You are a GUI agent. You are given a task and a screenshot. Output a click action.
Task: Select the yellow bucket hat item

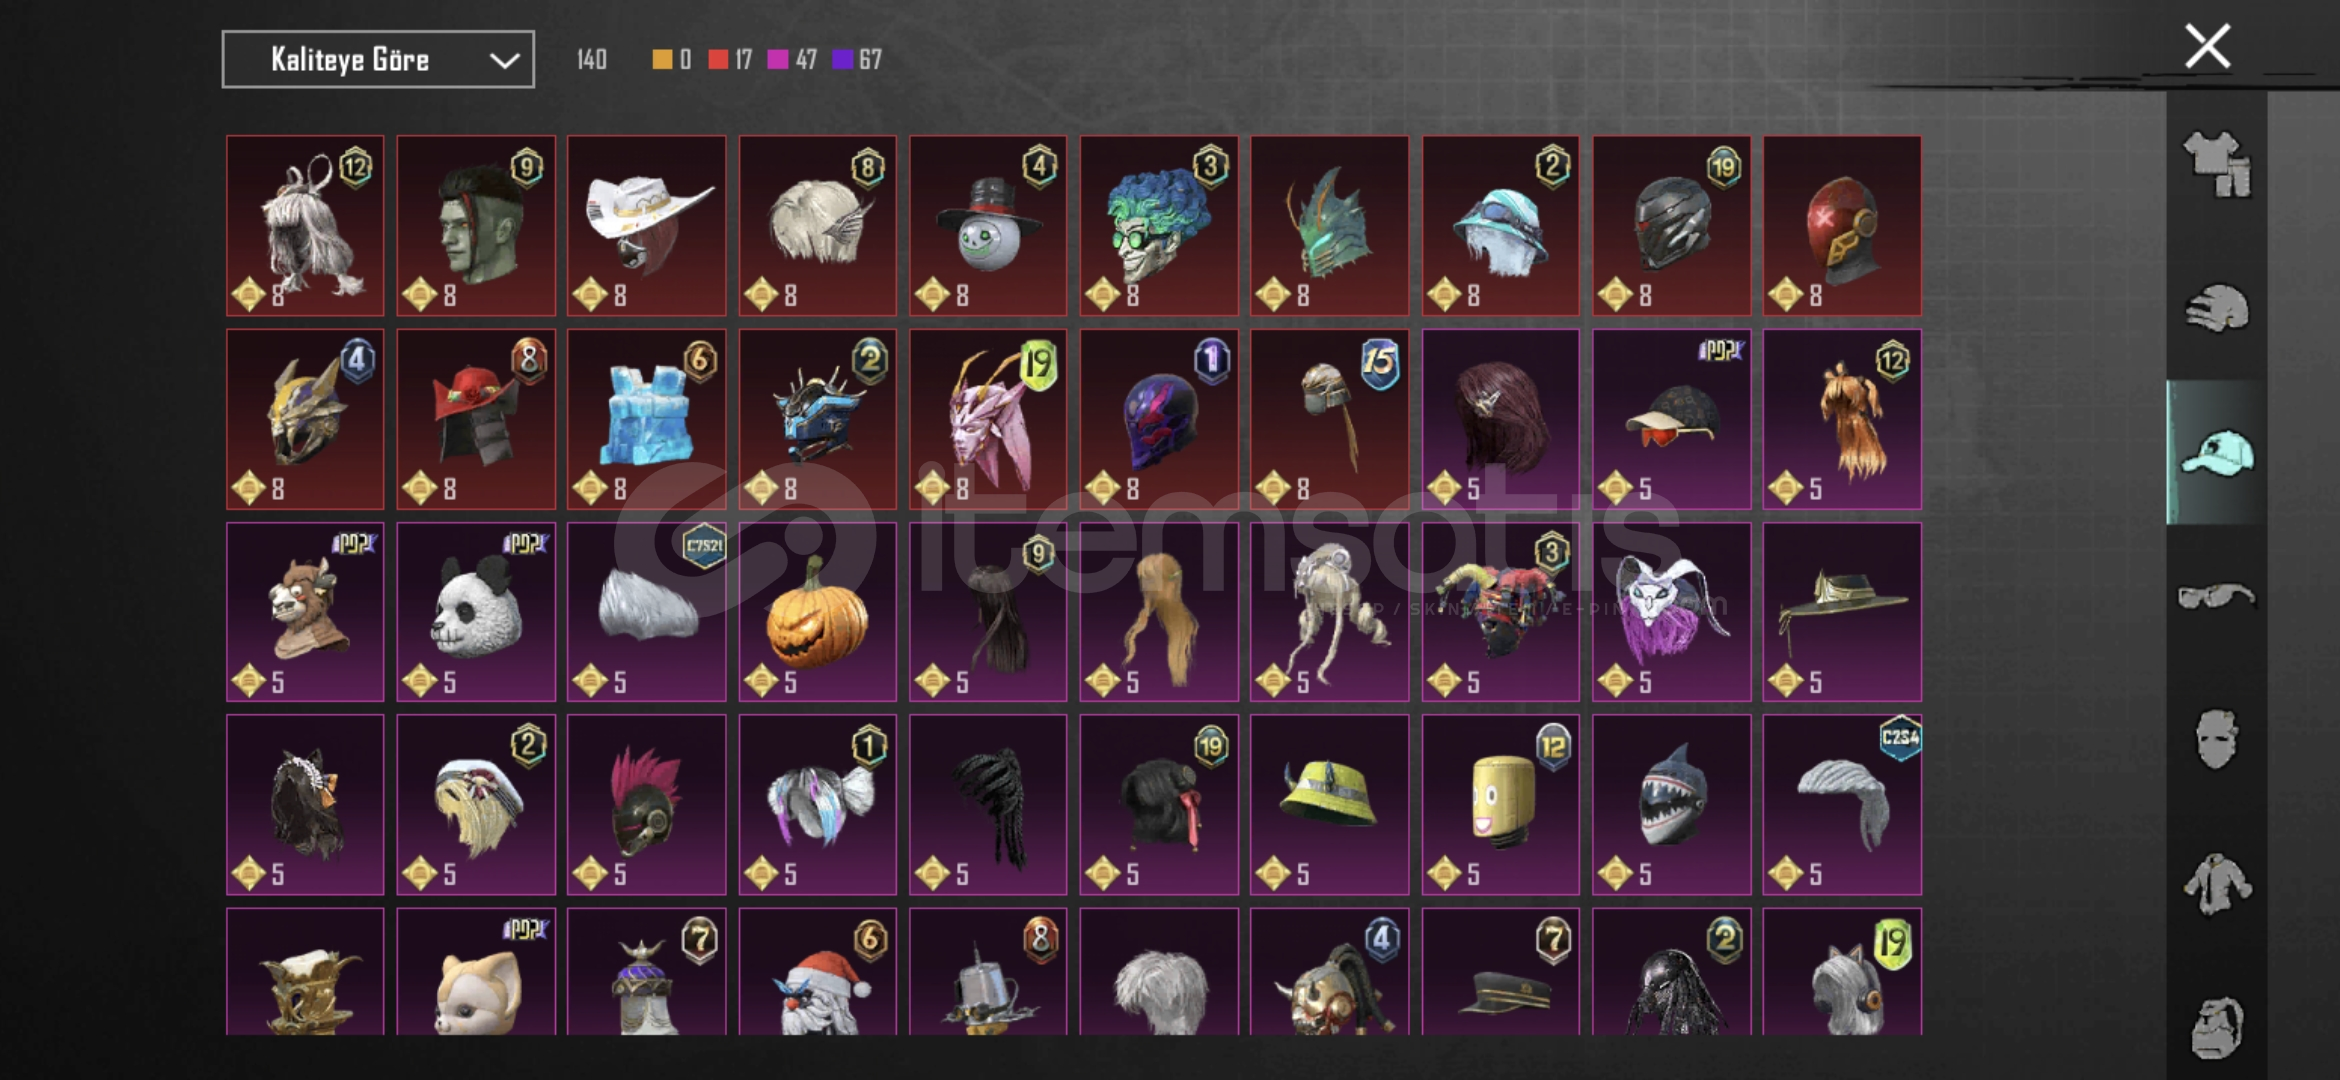pyautogui.click(x=1330, y=805)
